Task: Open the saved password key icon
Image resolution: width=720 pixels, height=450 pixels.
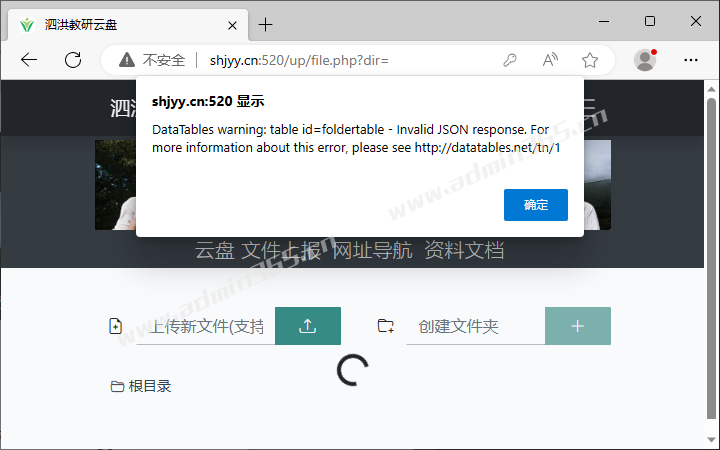Action: click(510, 60)
